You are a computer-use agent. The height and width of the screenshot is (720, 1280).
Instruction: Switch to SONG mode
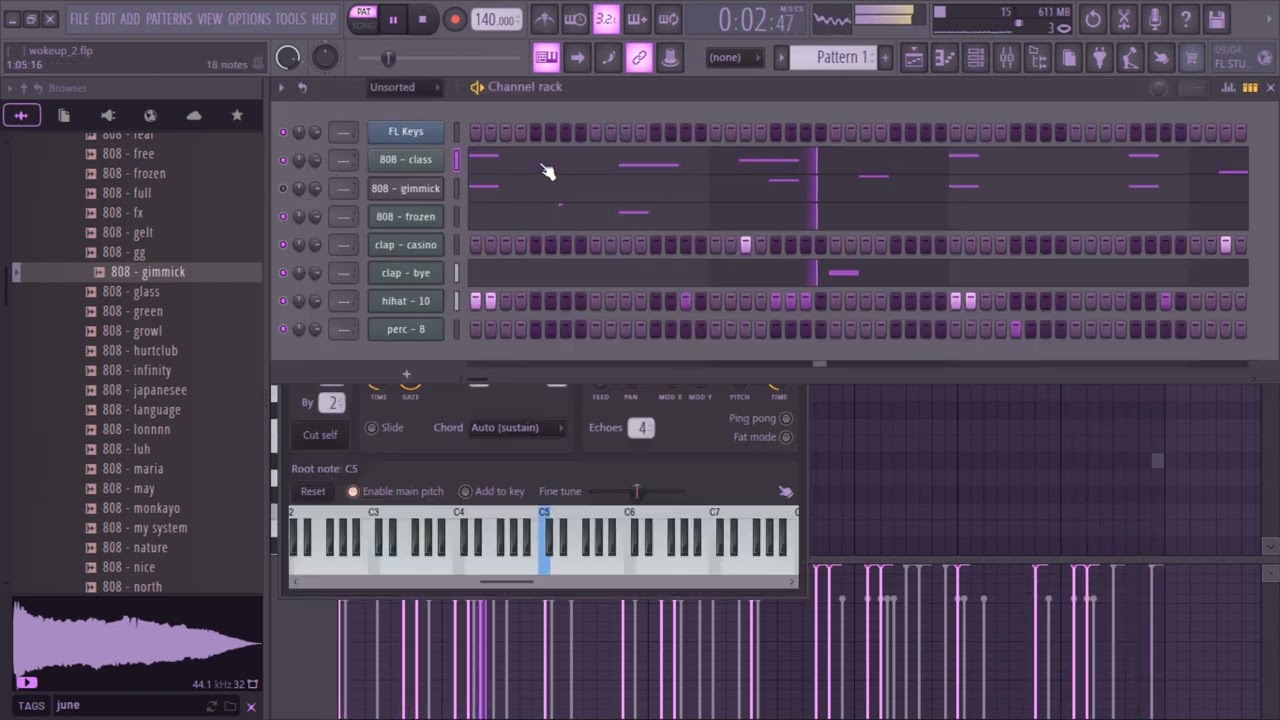[363, 25]
